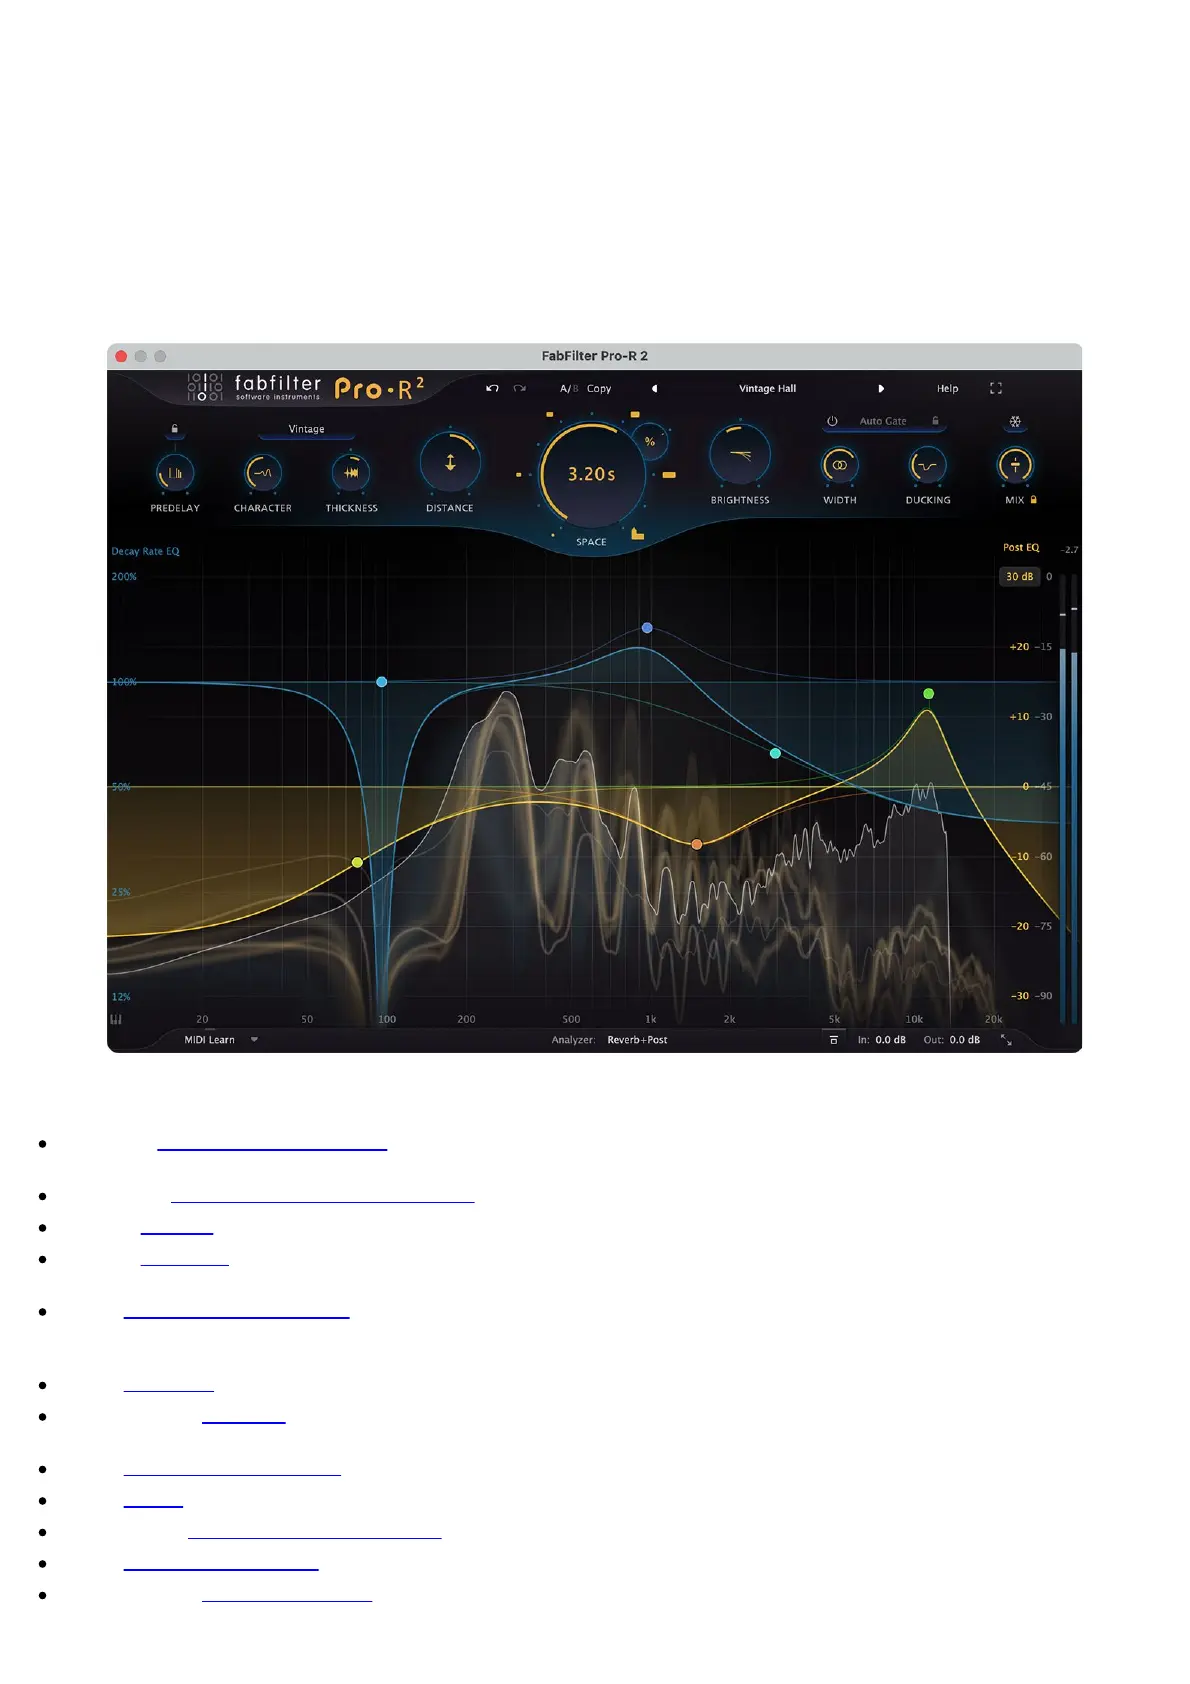This screenshot has width=1190, height=1684.
Task: Click the Copy button next to A/B
Action: tap(599, 388)
